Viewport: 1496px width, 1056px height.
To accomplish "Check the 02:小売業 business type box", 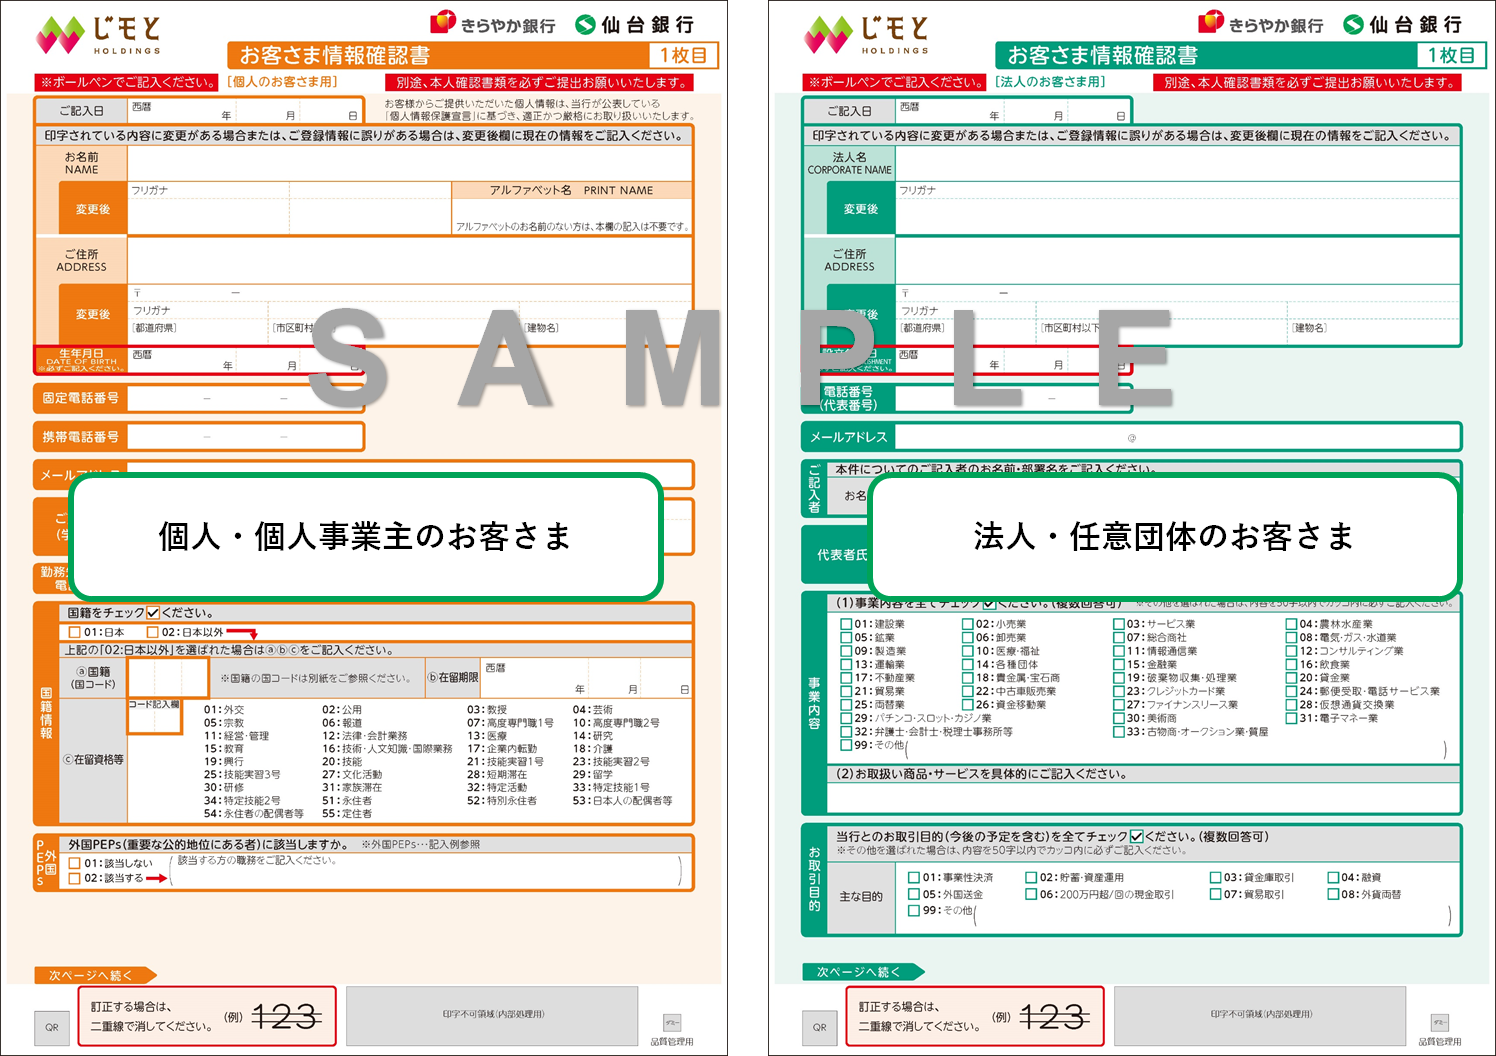I will (968, 624).
